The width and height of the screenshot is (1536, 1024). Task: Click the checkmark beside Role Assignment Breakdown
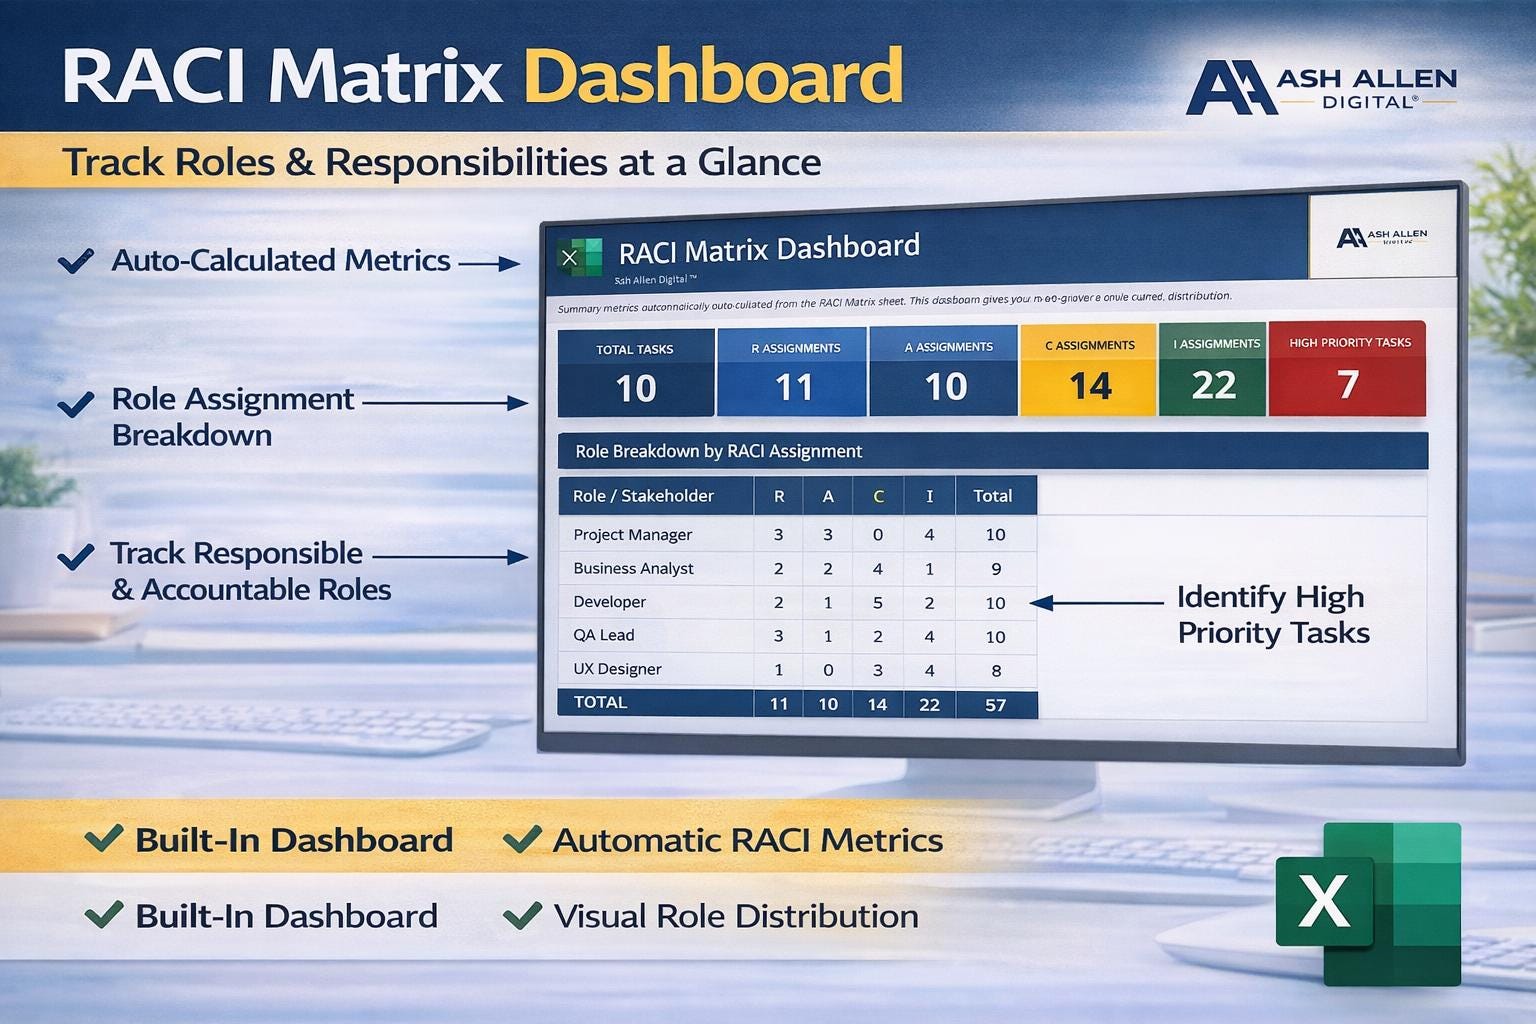point(76,405)
